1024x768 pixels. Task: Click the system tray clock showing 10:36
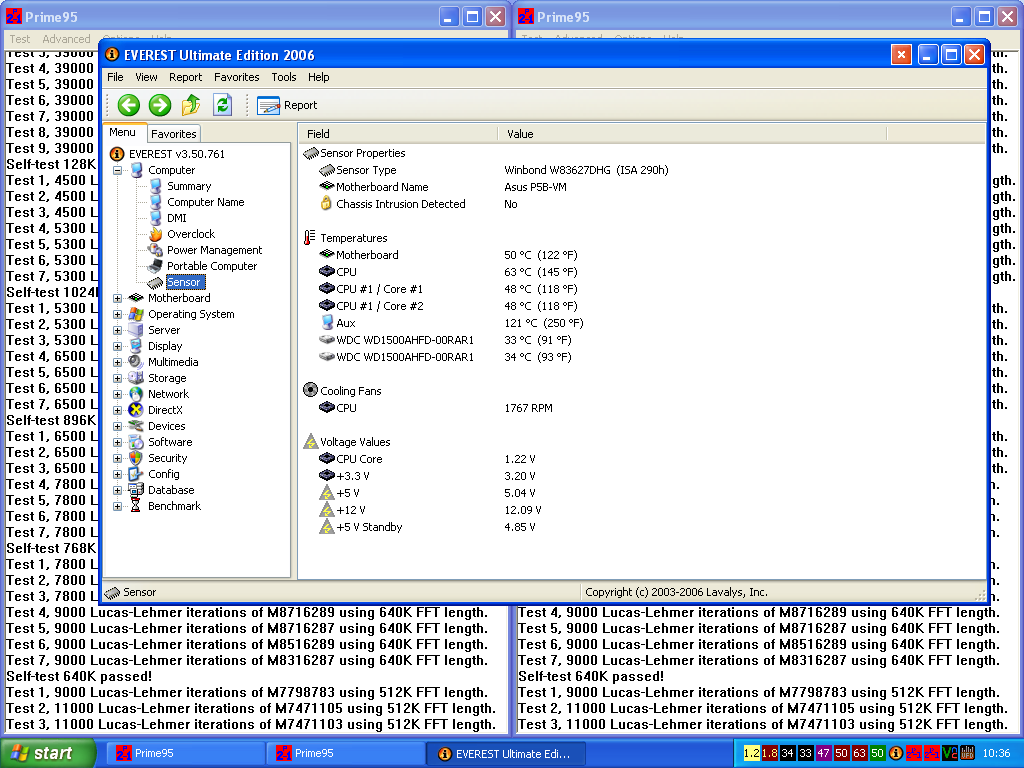tap(996, 754)
